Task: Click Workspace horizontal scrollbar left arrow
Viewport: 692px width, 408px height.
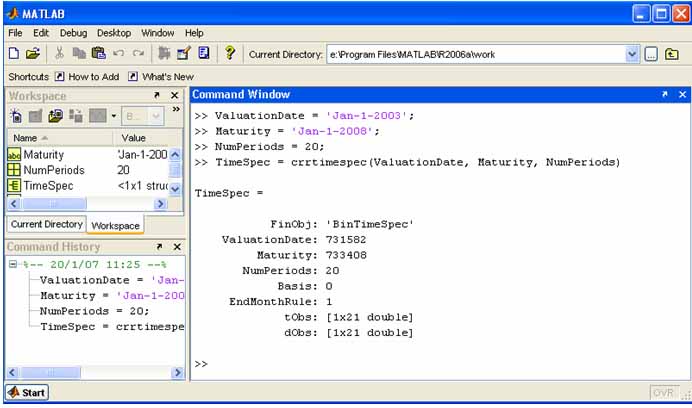Action: point(14,204)
